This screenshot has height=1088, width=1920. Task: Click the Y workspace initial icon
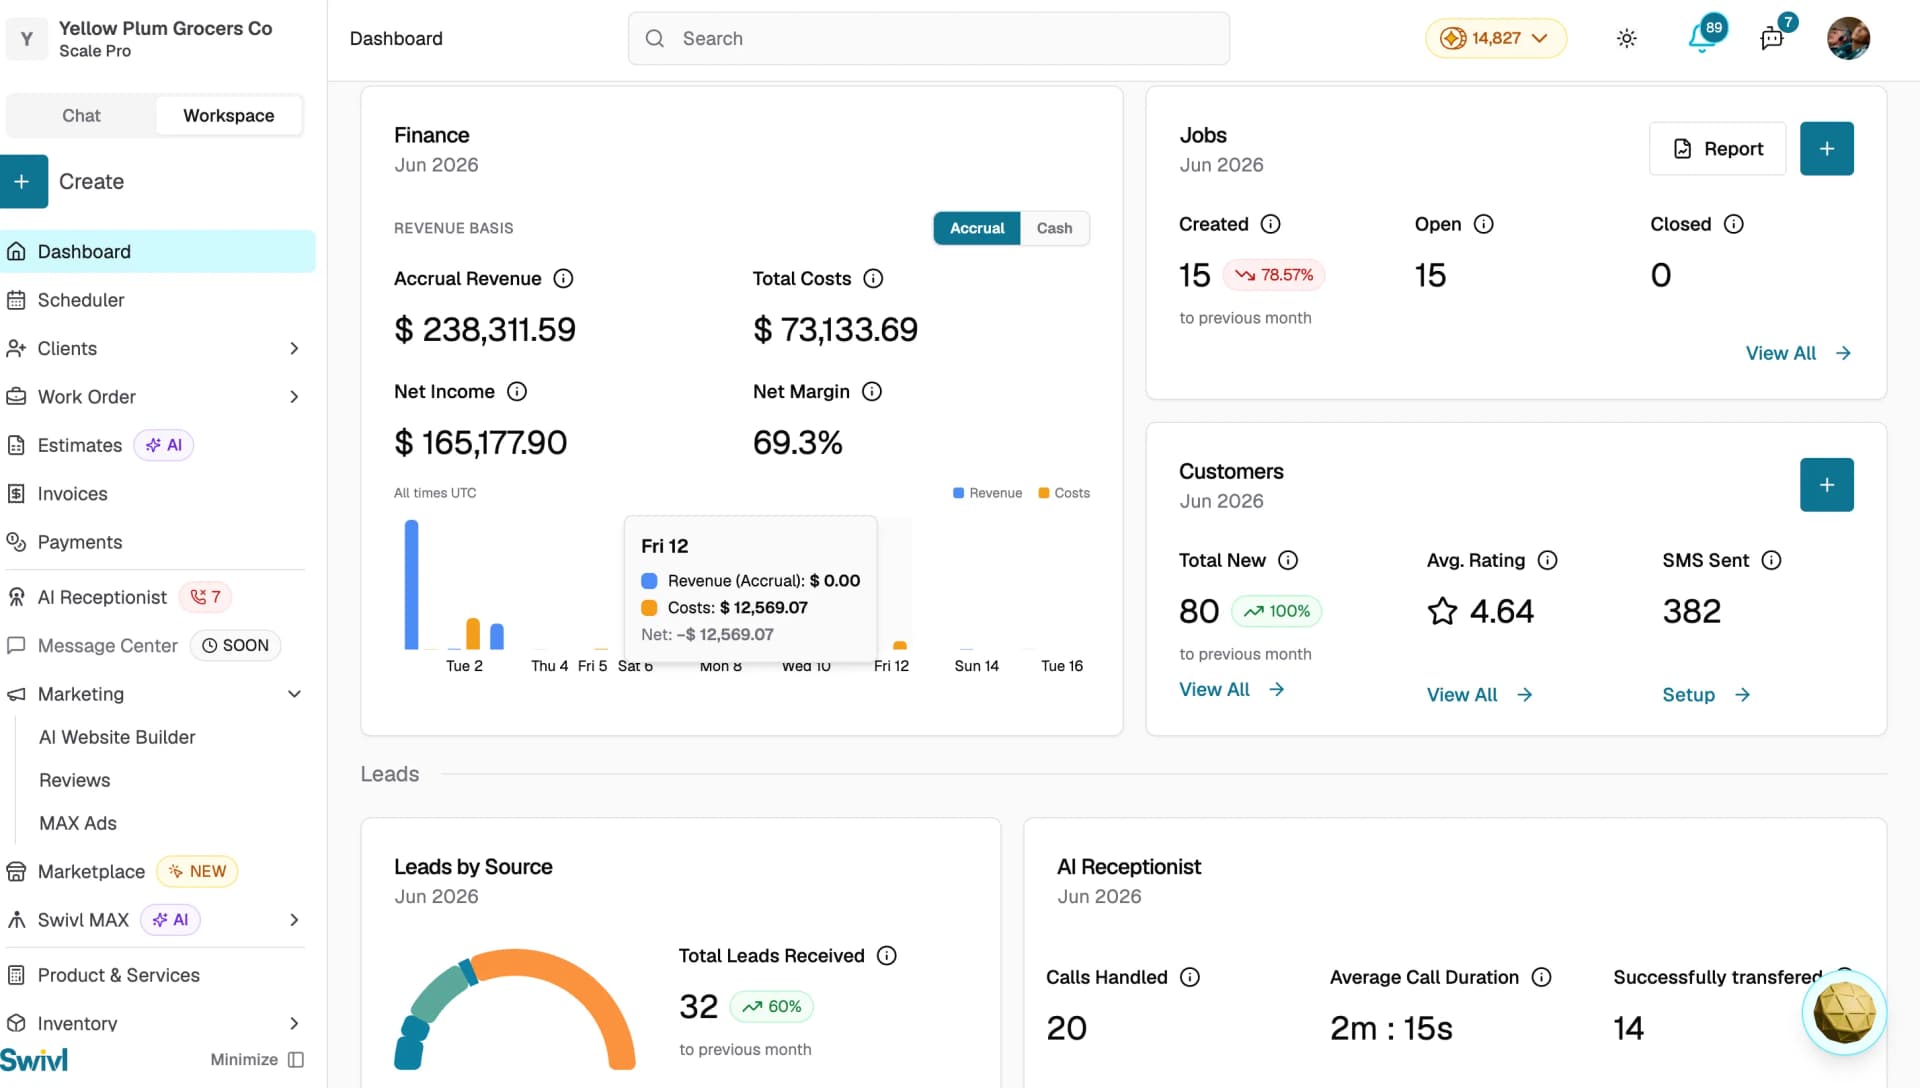click(27, 39)
